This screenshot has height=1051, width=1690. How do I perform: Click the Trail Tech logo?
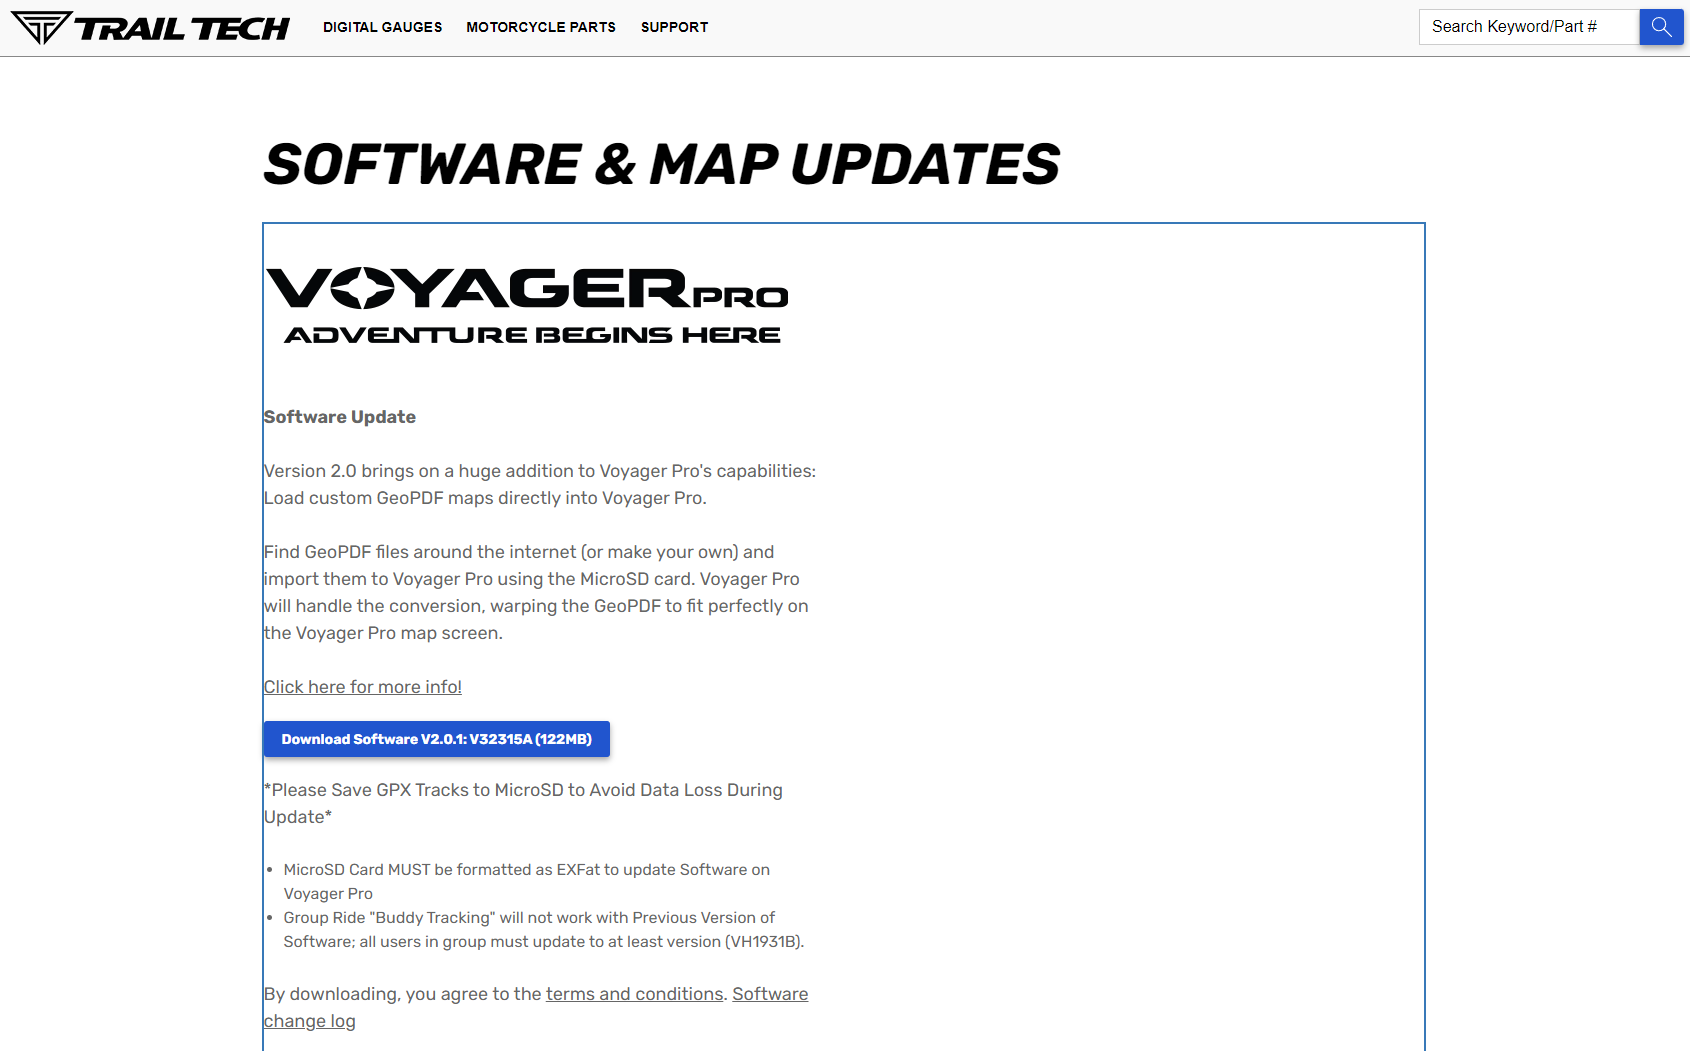(x=150, y=28)
